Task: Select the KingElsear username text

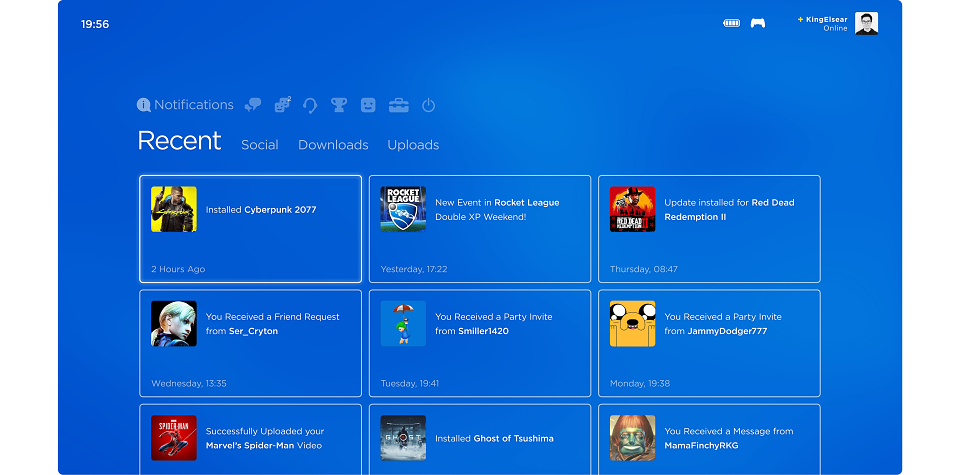Action: pyautogui.click(x=827, y=20)
